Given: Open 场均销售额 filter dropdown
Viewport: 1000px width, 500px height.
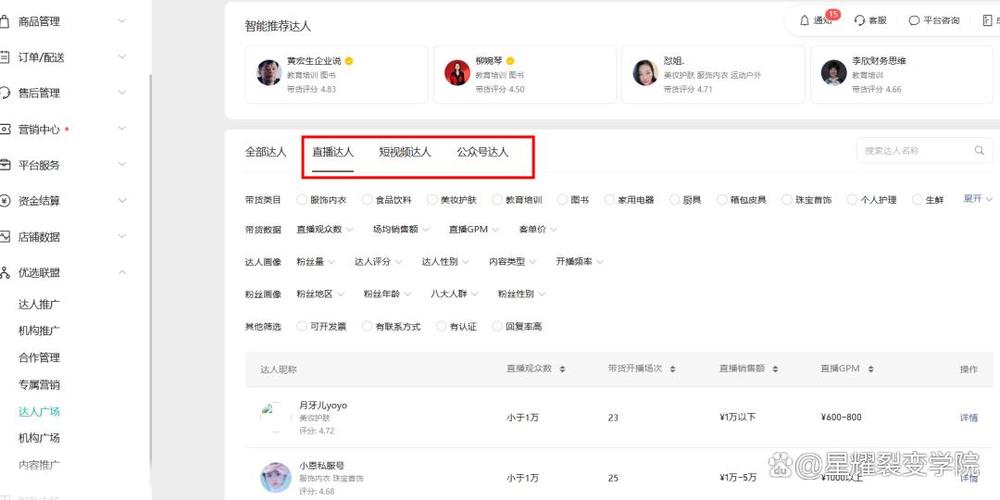Looking at the screenshot, I should point(401,230).
